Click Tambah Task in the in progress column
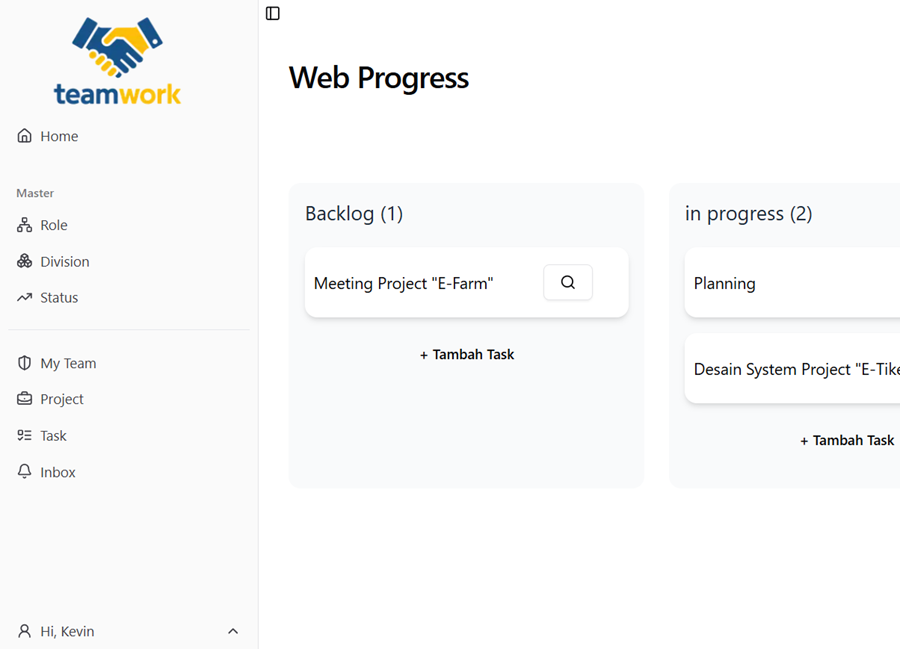Screen dimensions: 900x649 tap(847, 440)
